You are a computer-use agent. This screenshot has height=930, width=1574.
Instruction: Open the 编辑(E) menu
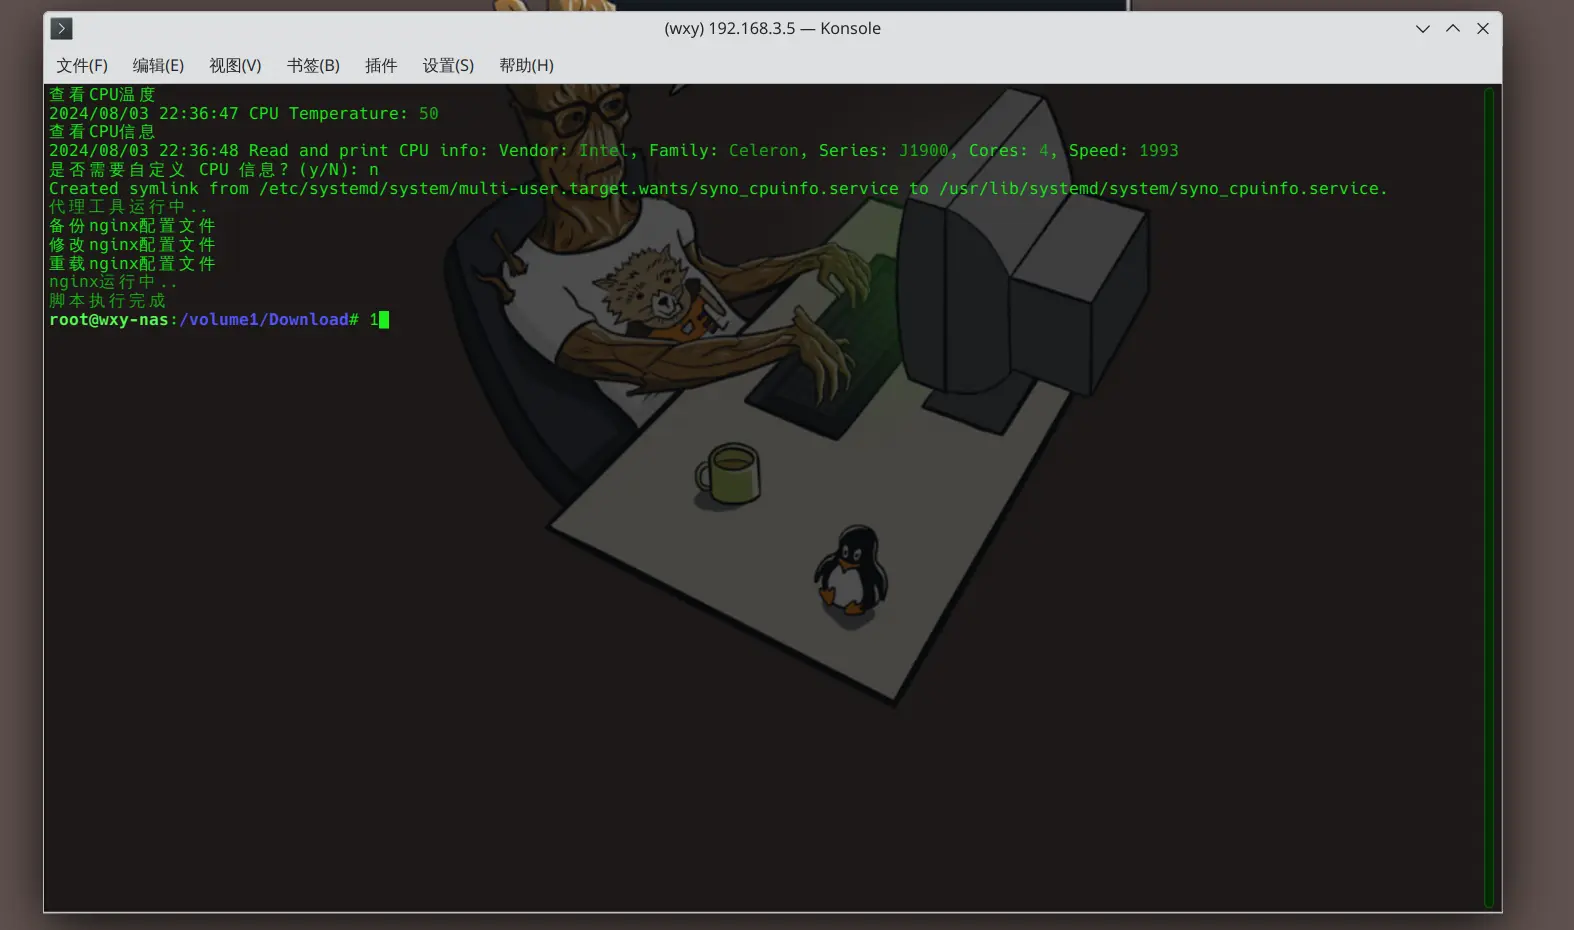[158, 66]
